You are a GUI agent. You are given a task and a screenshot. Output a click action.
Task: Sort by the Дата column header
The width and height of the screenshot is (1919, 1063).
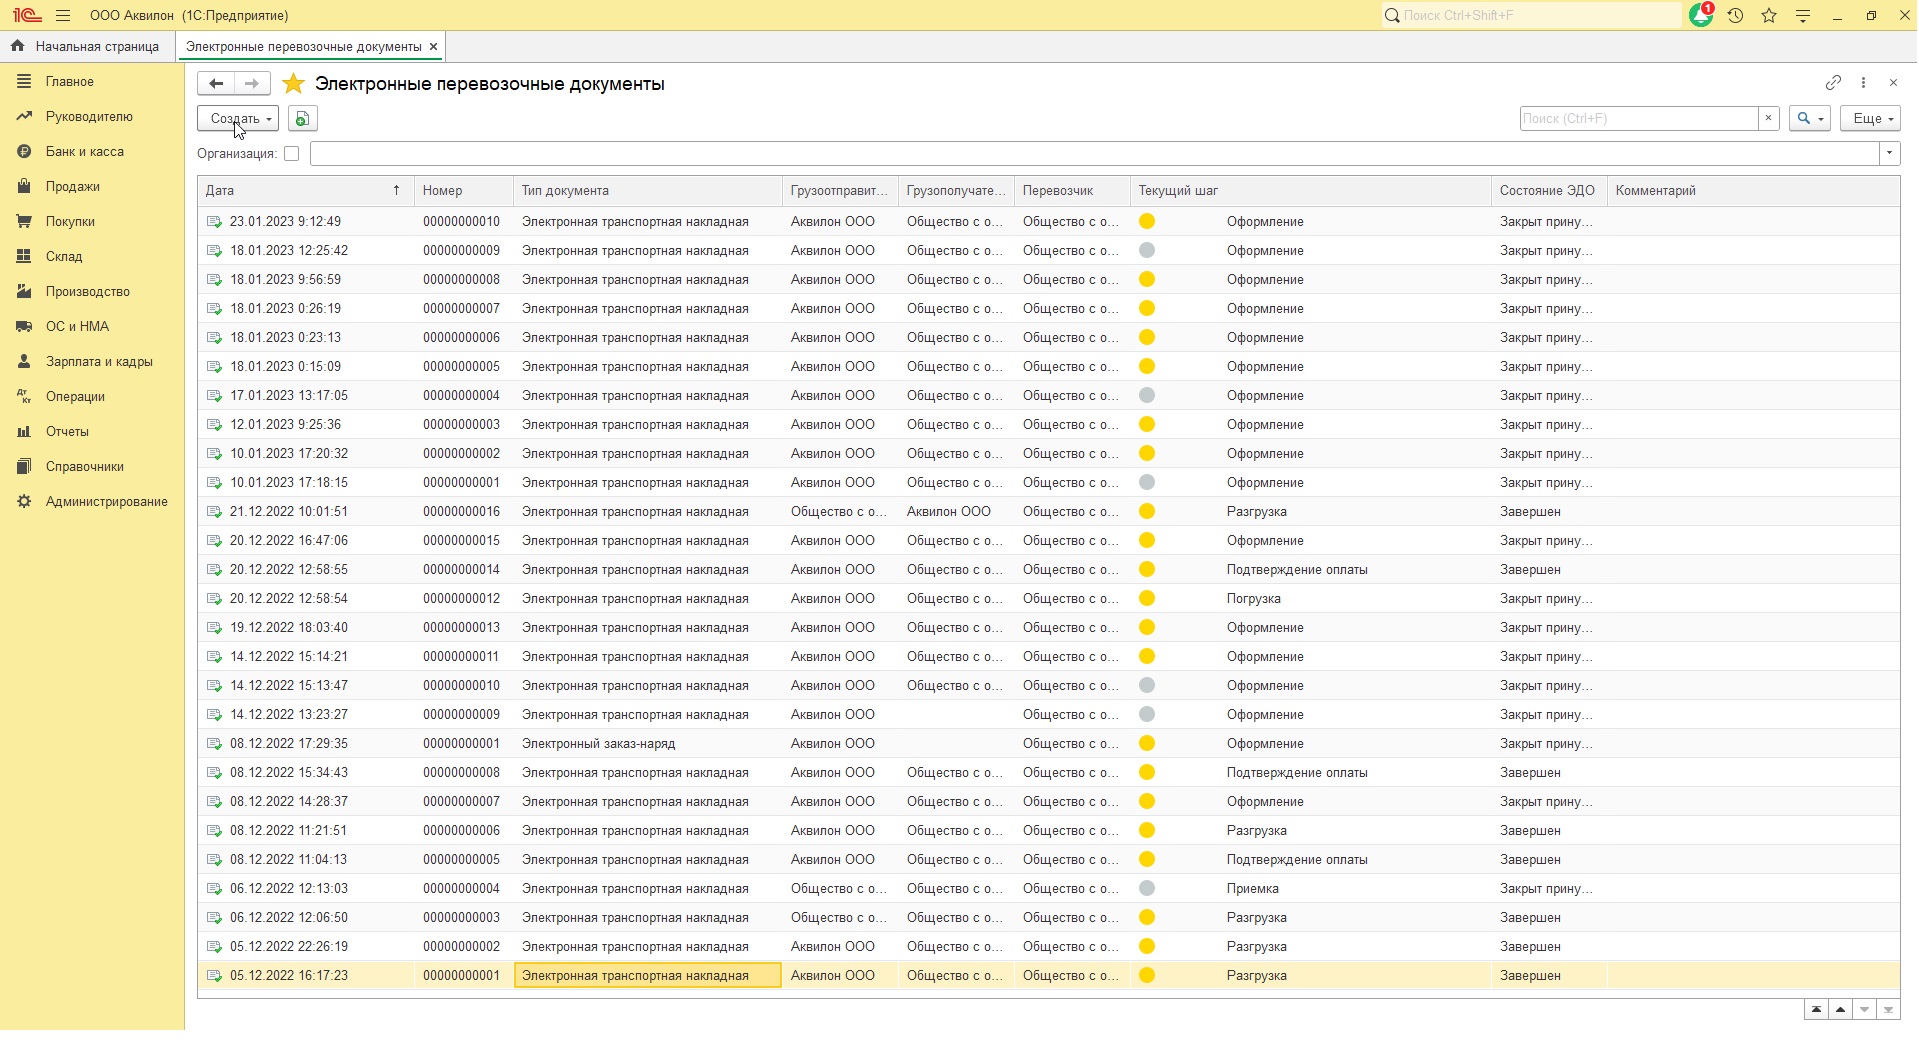[306, 191]
